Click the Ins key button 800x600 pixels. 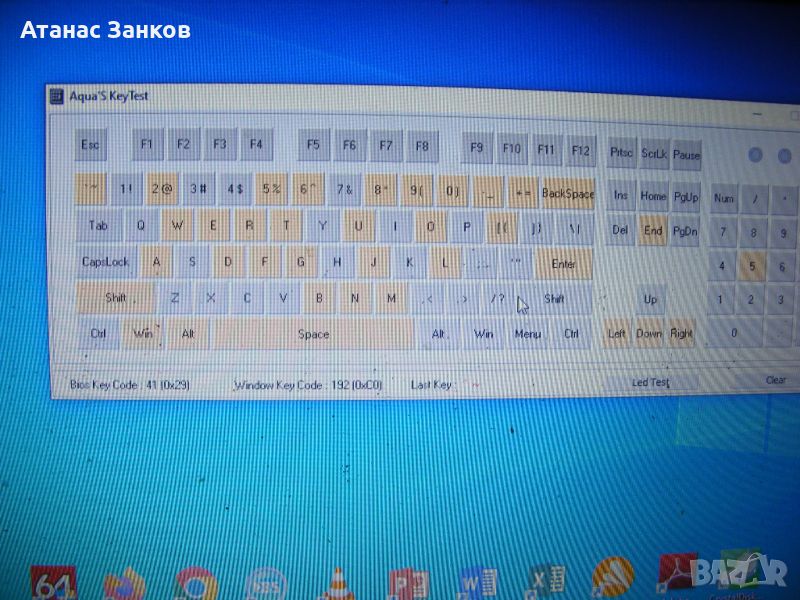point(620,195)
